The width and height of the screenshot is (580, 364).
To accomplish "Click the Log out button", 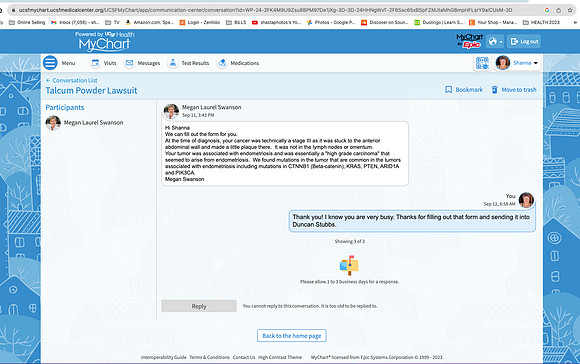I will click(524, 41).
